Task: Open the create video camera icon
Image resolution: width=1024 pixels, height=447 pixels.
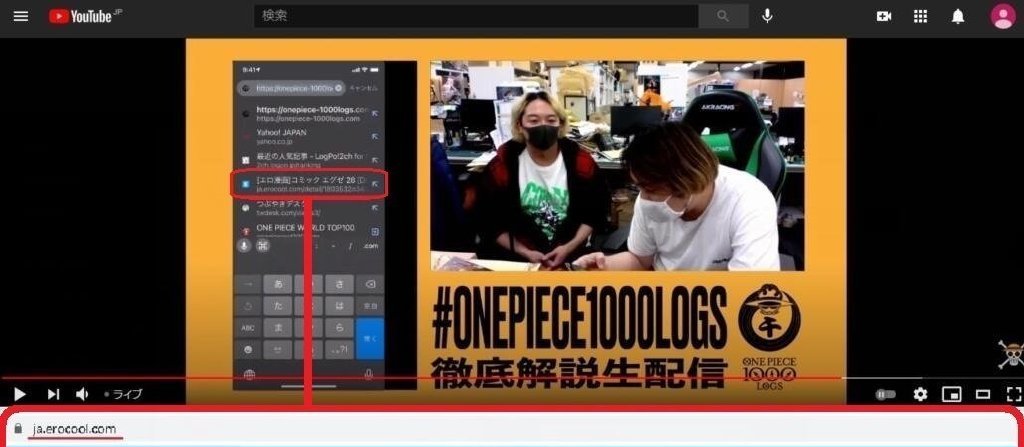Action: pos(884,16)
